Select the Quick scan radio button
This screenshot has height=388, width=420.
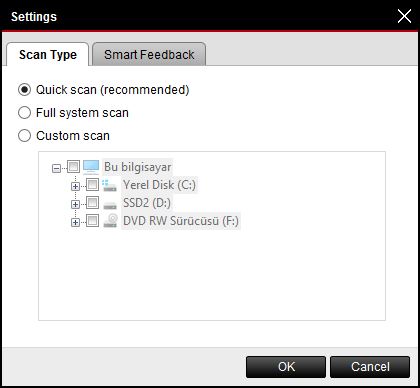pos(24,90)
